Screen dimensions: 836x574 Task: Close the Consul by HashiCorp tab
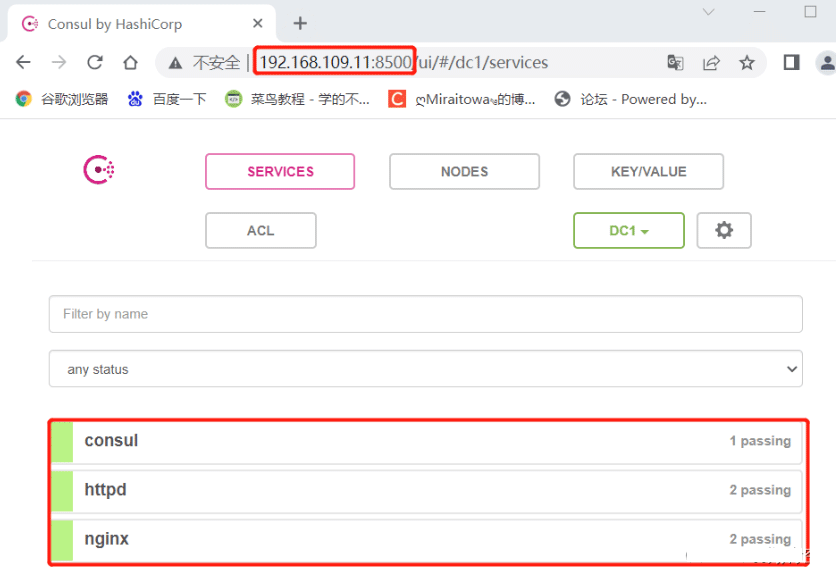258,23
